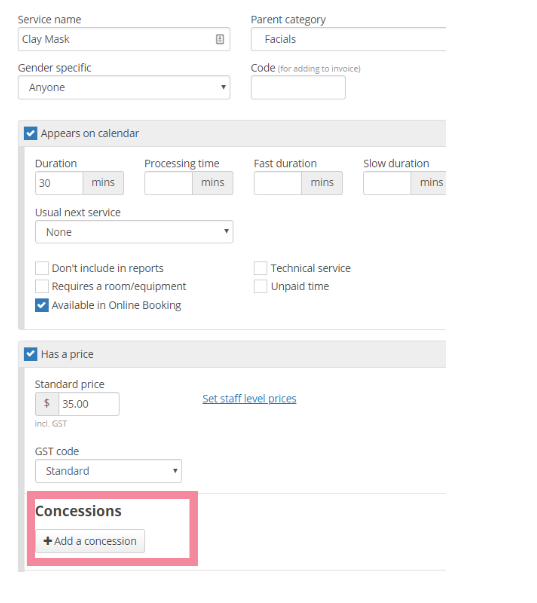Tick the Technical service checkbox

260,268
